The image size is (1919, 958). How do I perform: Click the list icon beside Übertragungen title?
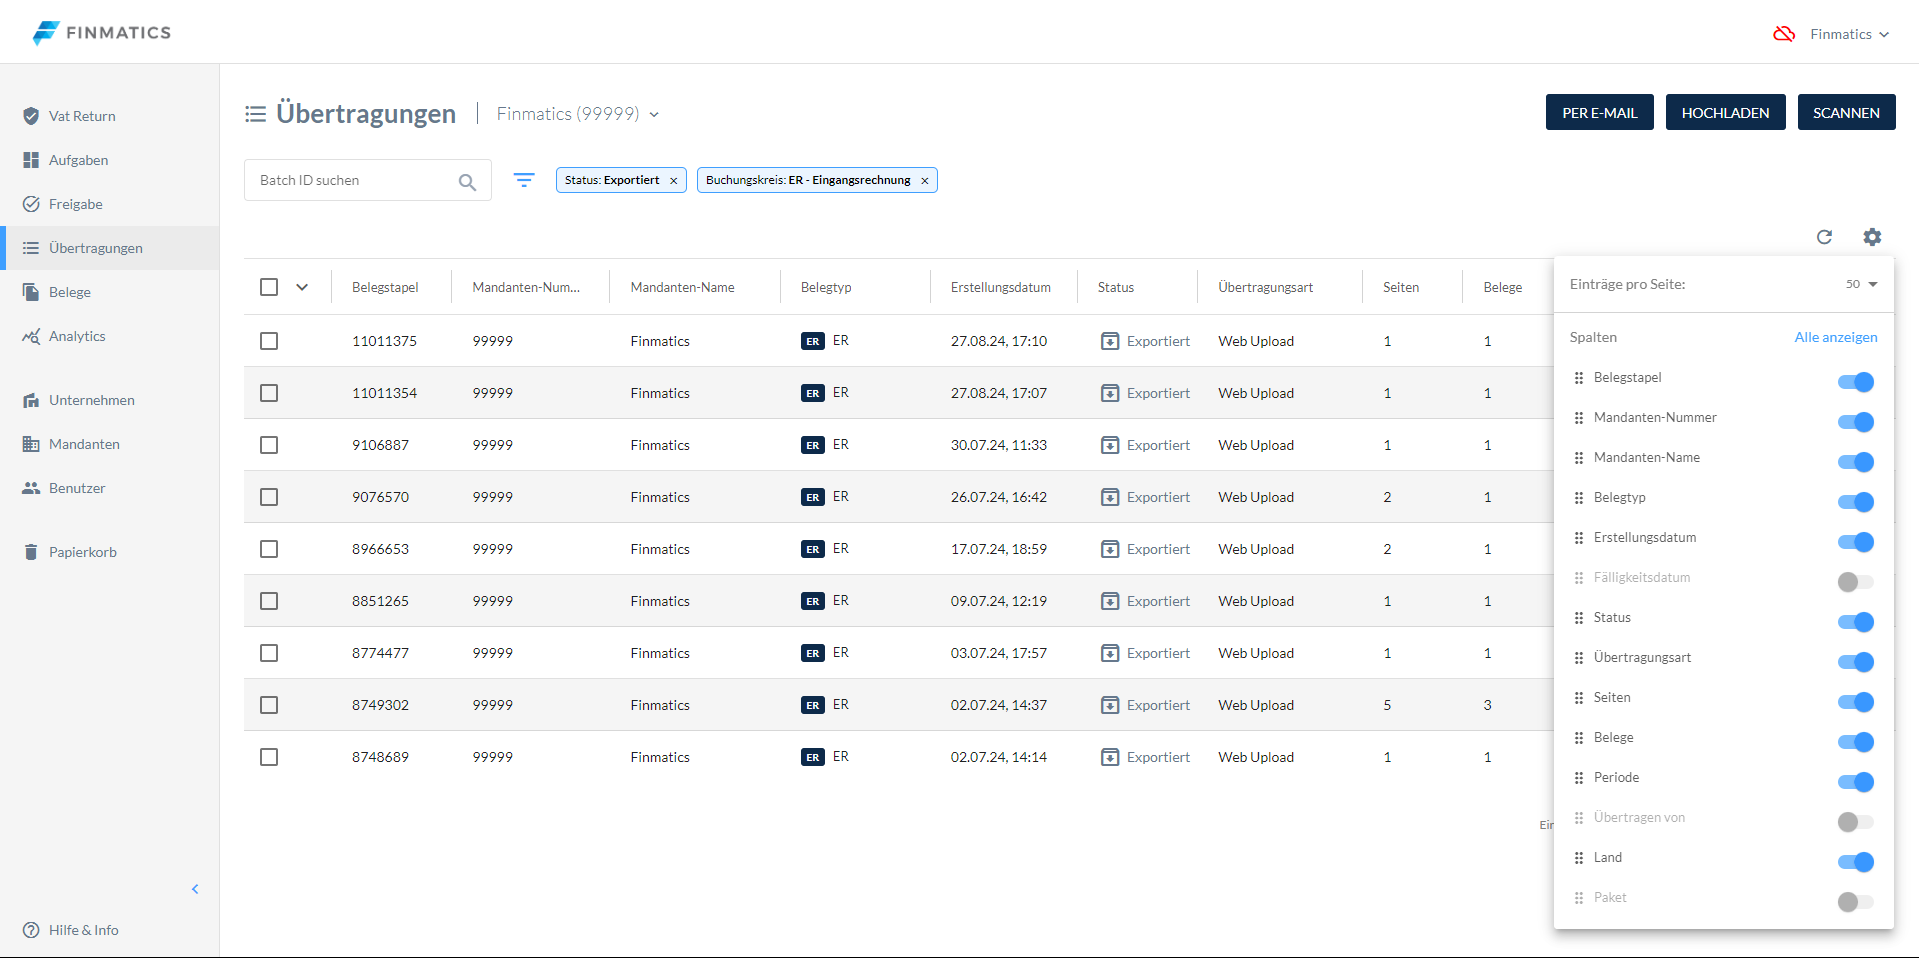coord(256,114)
